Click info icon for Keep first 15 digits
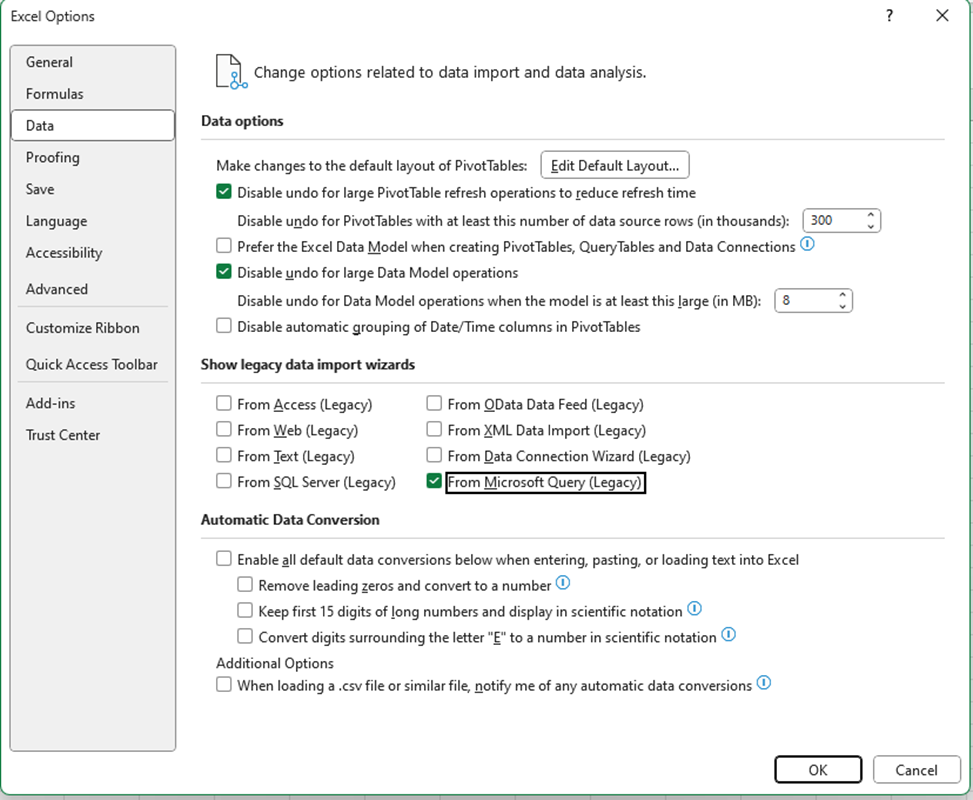This screenshot has width=973, height=800. [694, 609]
